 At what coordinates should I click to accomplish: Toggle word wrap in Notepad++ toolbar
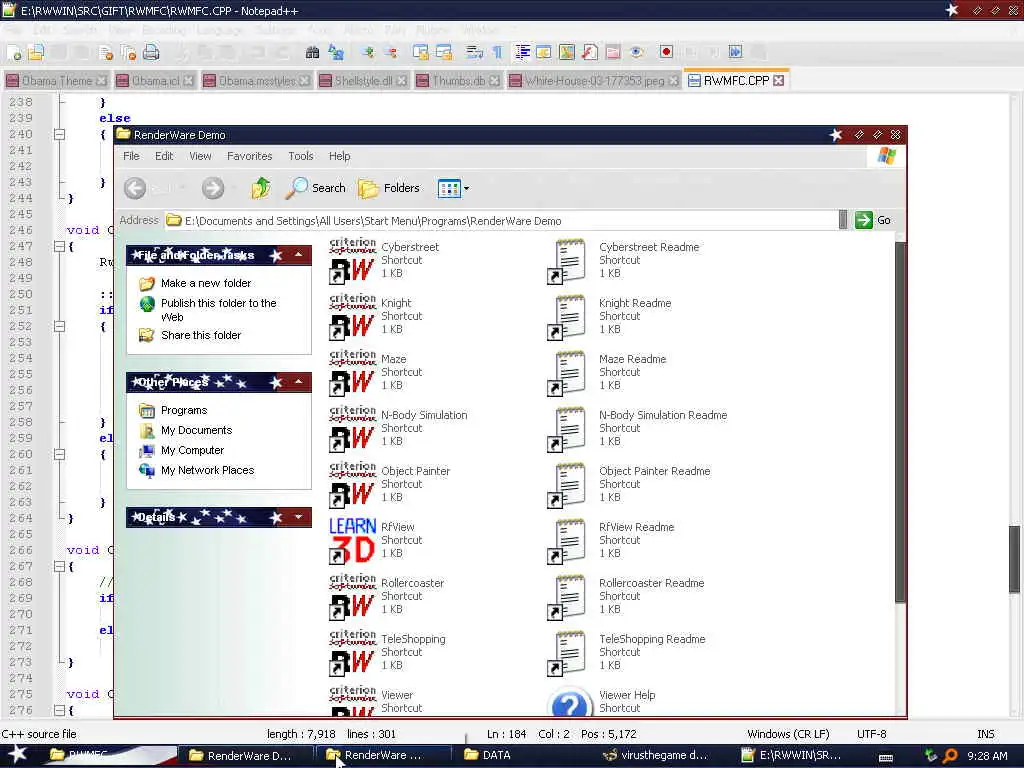point(475,52)
